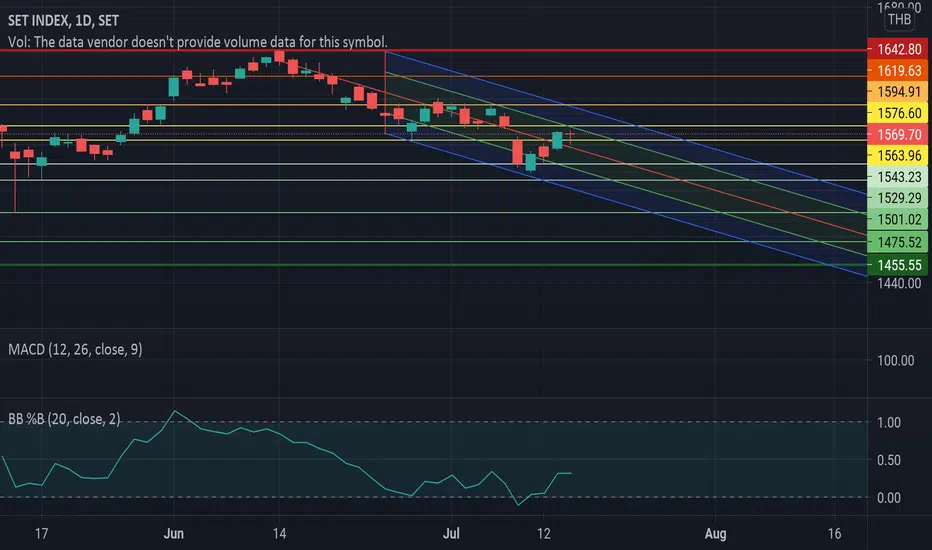Click the highest candlestick near June 14

pyautogui.click(x=279, y=56)
